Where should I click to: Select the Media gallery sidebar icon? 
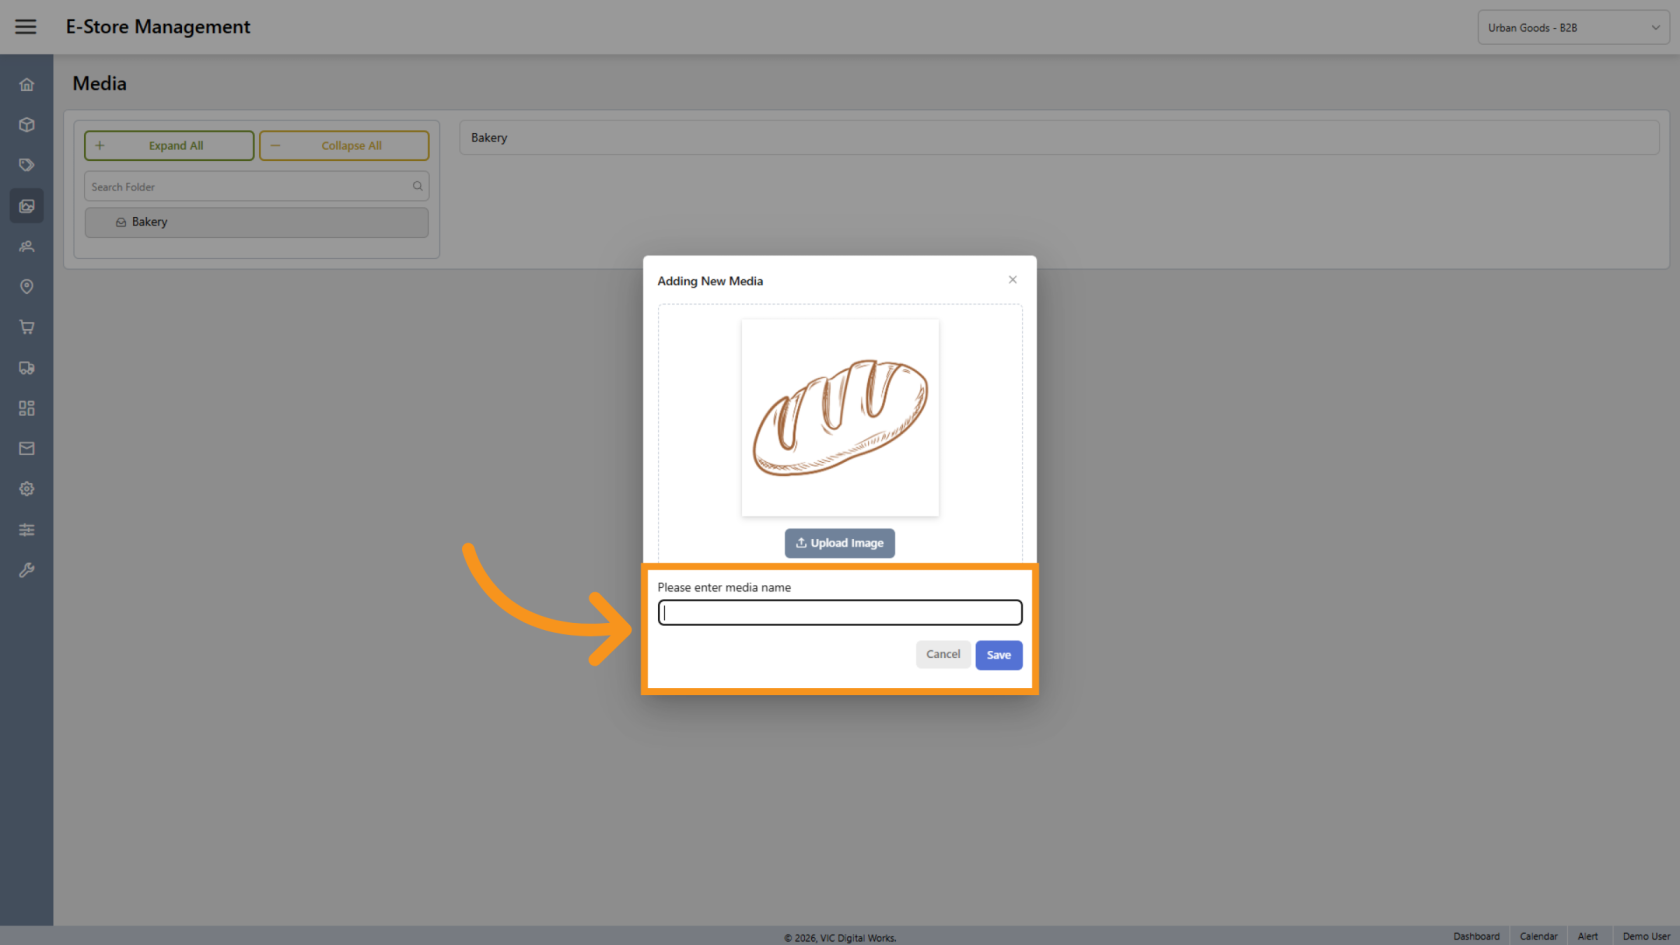[x=27, y=206]
